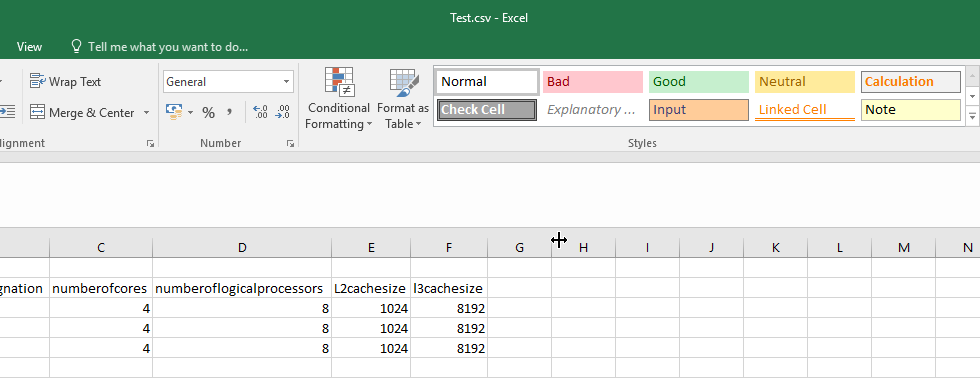Select column K header
Image resolution: width=980 pixels, height=378 pixels.
coord(776,247)
